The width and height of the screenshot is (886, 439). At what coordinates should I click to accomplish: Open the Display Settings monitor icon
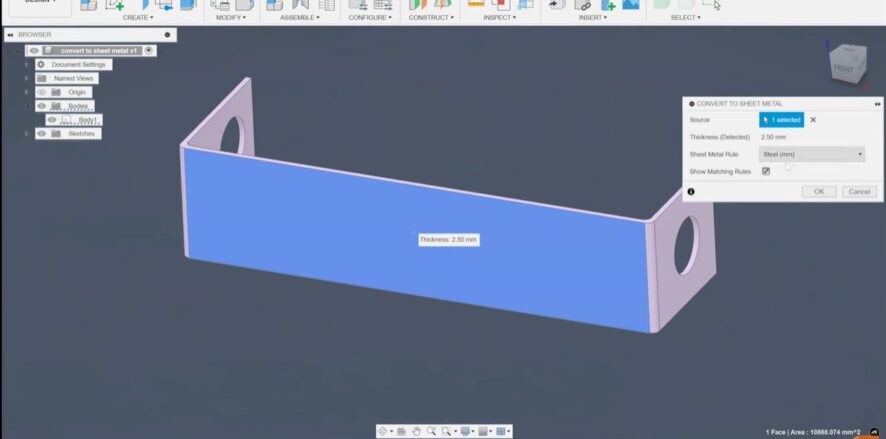point(465,431)
